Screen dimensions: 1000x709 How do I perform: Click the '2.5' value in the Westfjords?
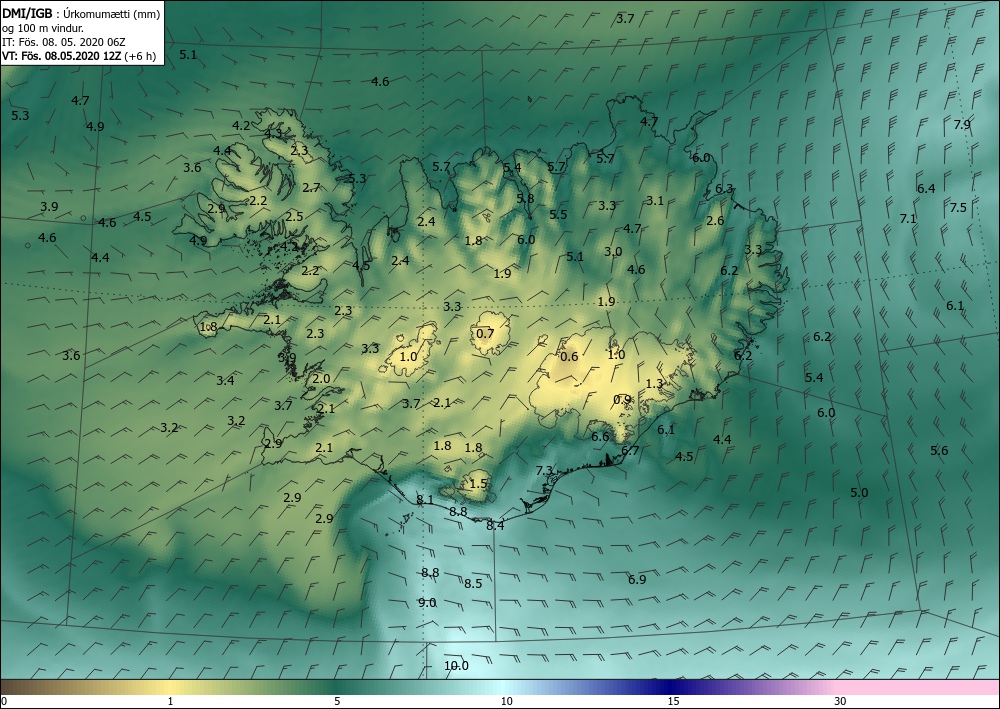pos(294,217)
